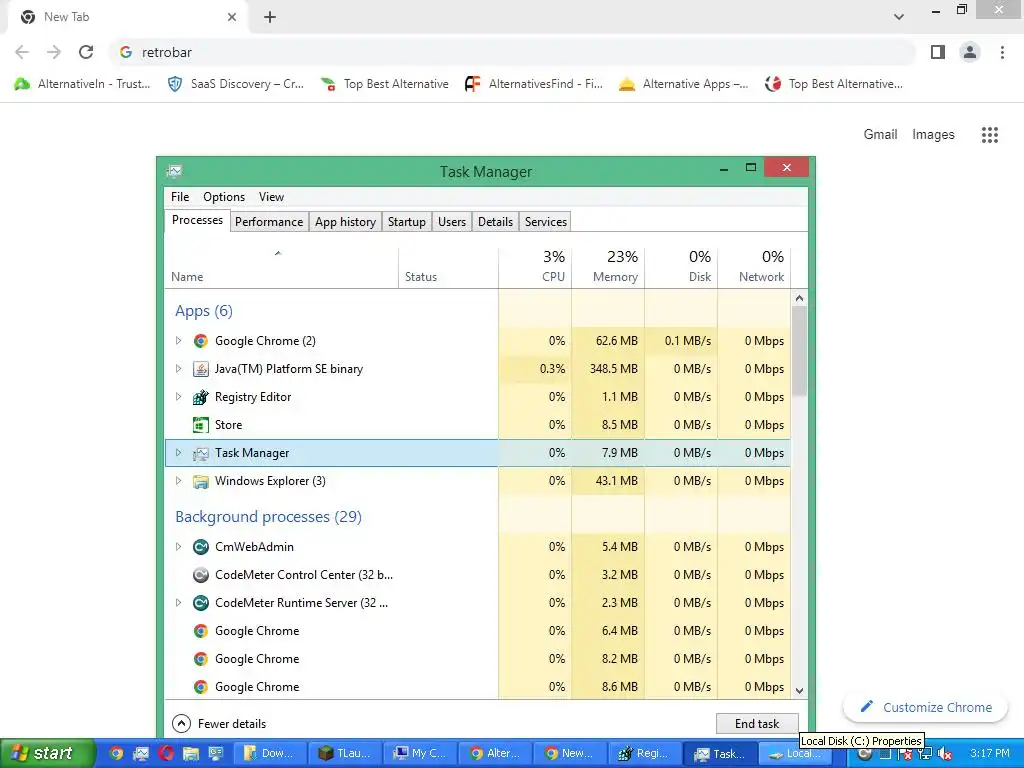Expand Windows Explorer (3) group
Viewport: 1024px width, 768px height.
point(178,481)
